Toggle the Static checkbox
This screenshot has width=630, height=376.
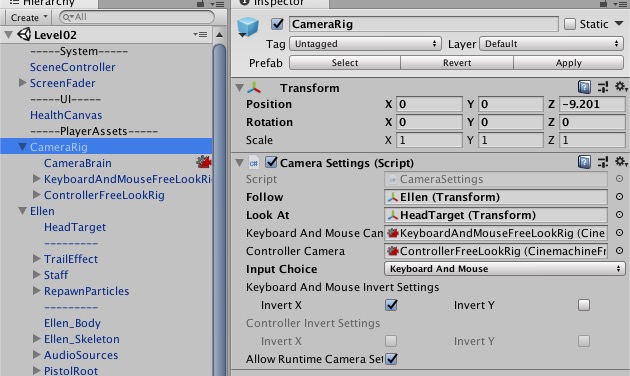[x=570, y=24]
